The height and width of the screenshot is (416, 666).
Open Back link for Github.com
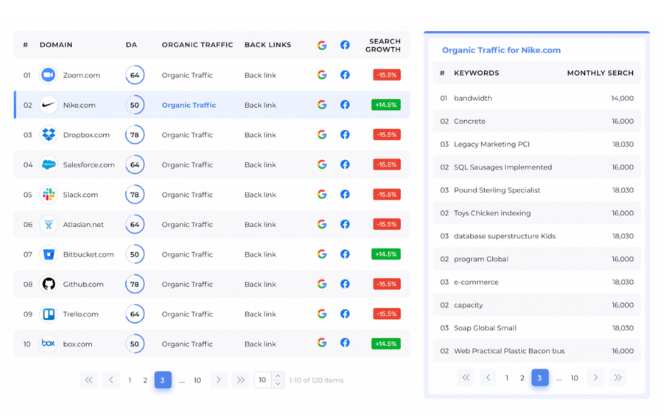[260, 284]
